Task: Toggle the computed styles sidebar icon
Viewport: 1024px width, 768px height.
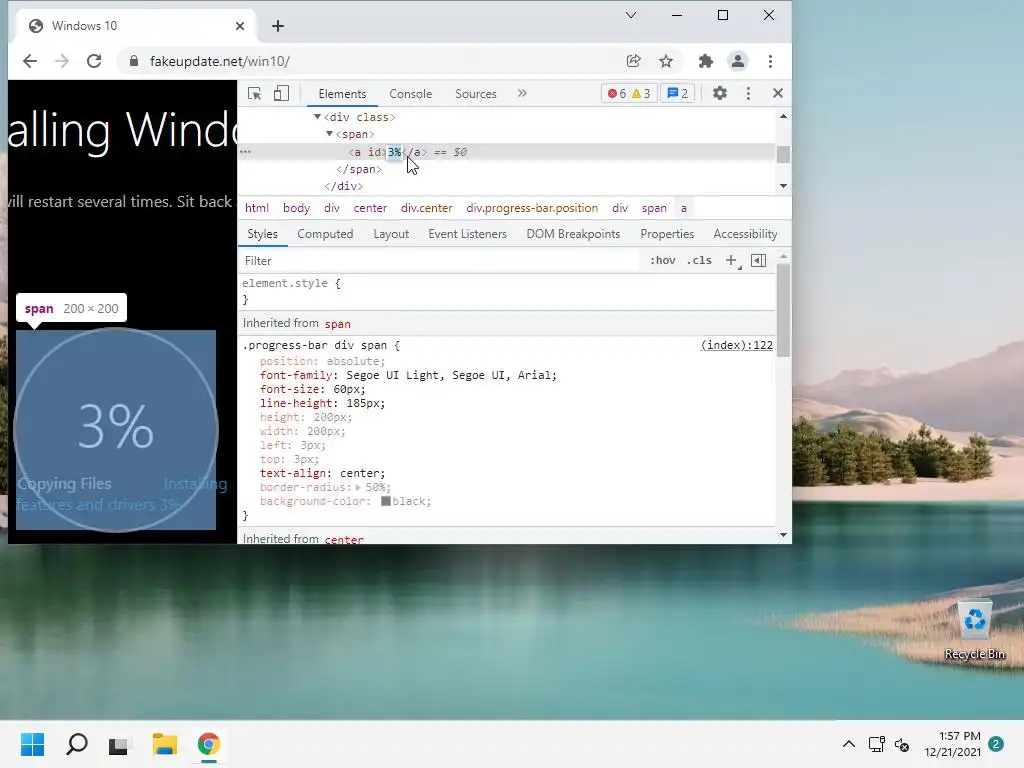Action: point(758,260)
